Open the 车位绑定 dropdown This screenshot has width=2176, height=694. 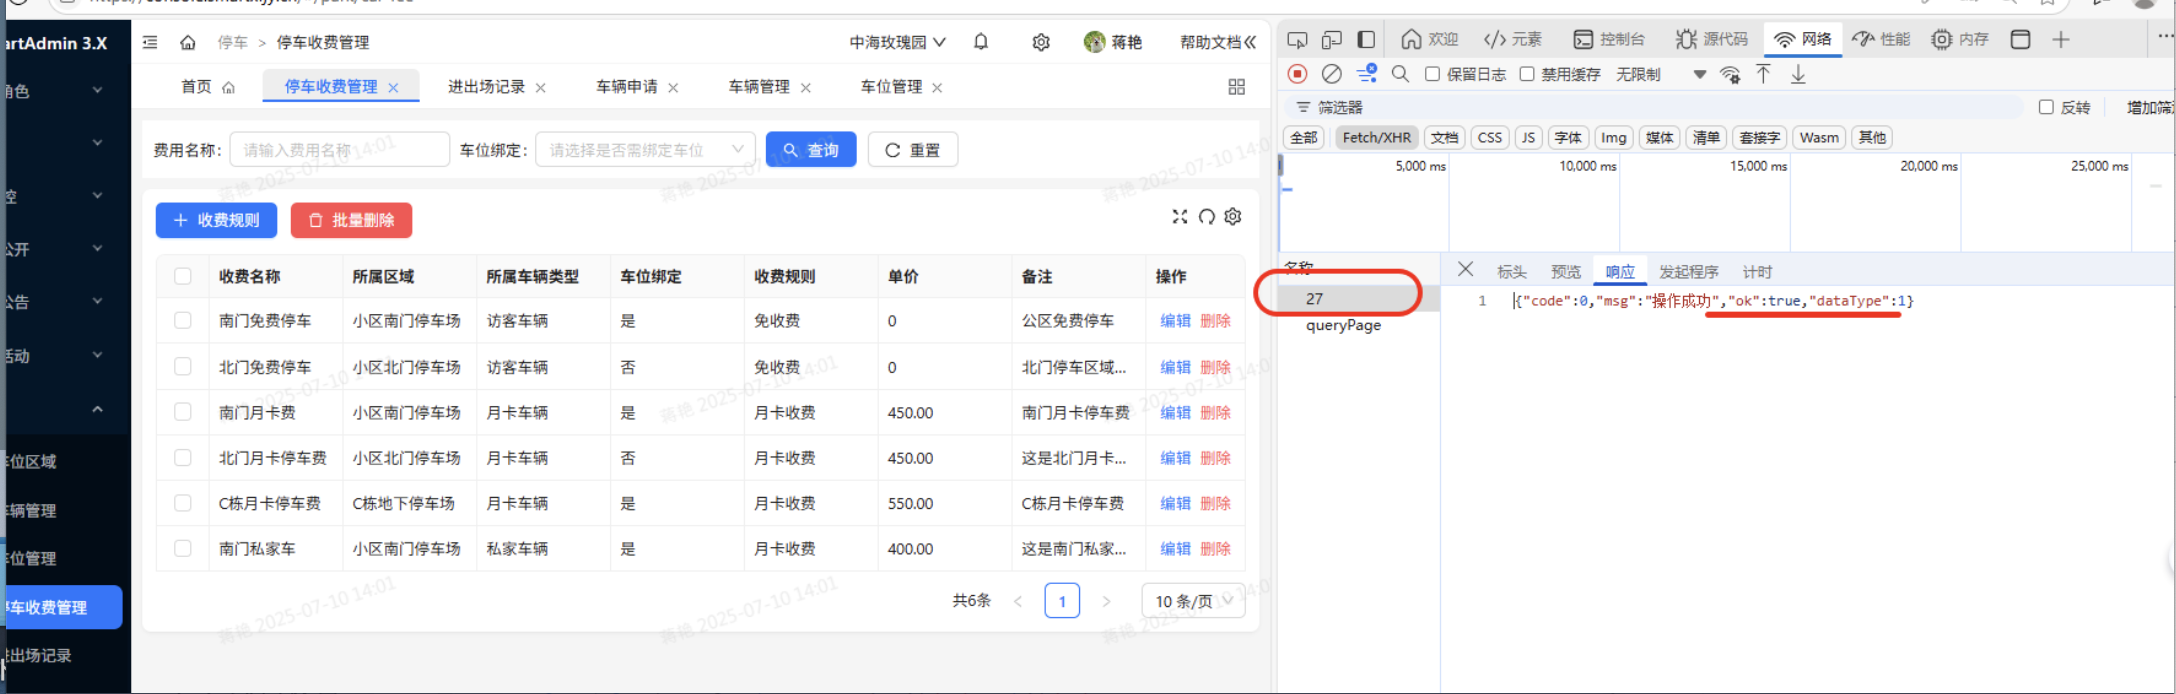click(645, 150)
